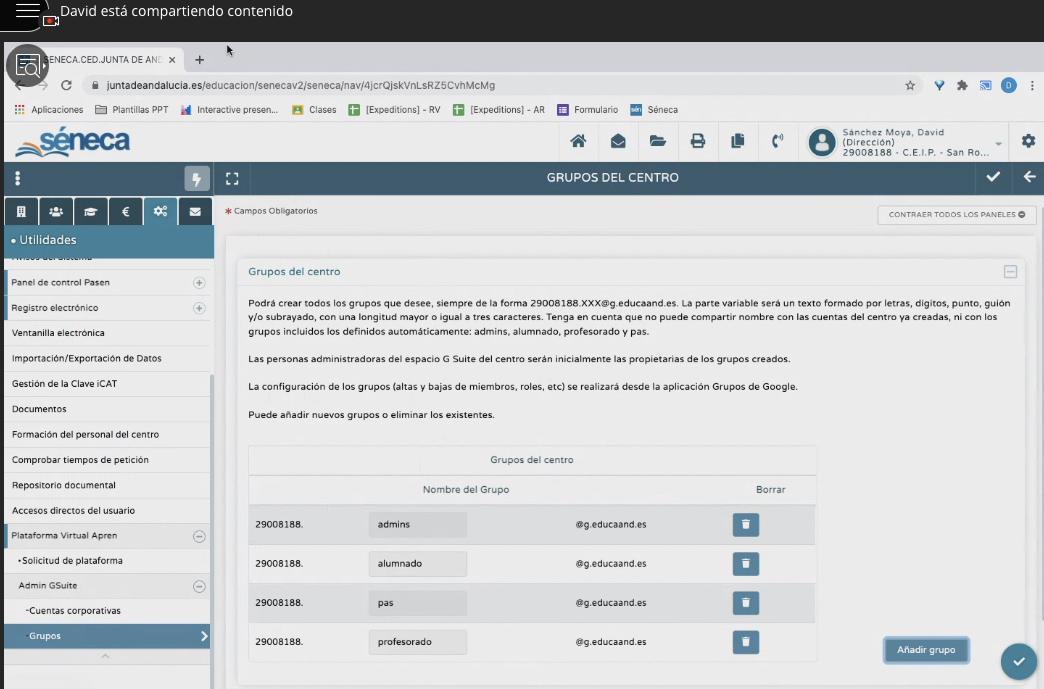Bookmark this page with the star icon
The height and width of the screenshot is (689, 1044).
pyautogui.click(x=910, y=85)
